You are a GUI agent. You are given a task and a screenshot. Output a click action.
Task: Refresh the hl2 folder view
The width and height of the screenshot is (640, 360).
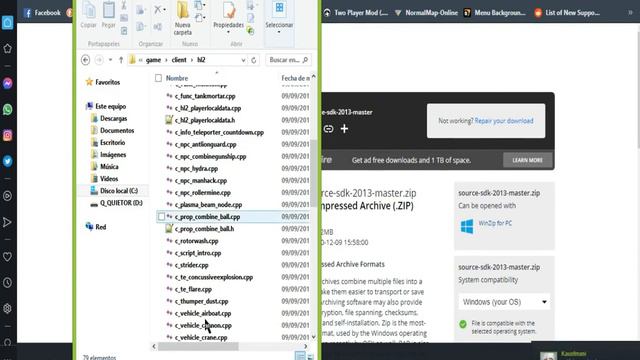pos(254,60)
